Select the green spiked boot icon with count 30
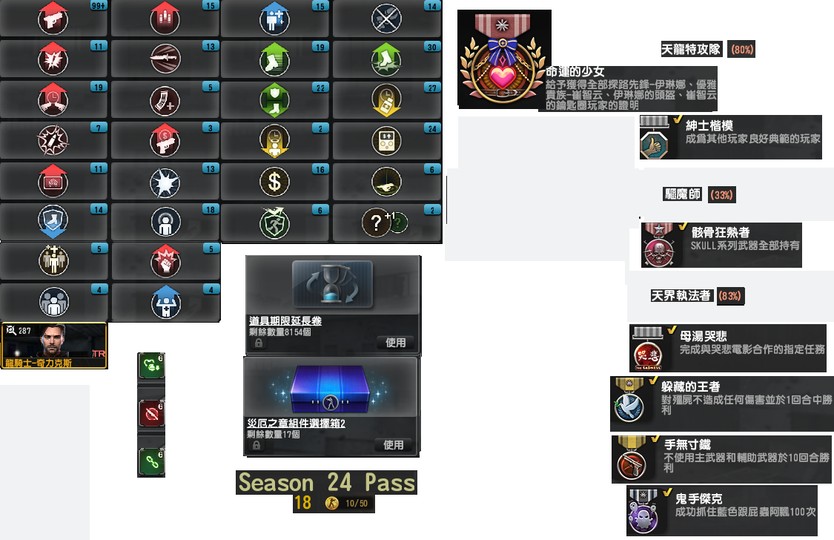The height and width of the screenshot is (540, 834). (386, 59)
